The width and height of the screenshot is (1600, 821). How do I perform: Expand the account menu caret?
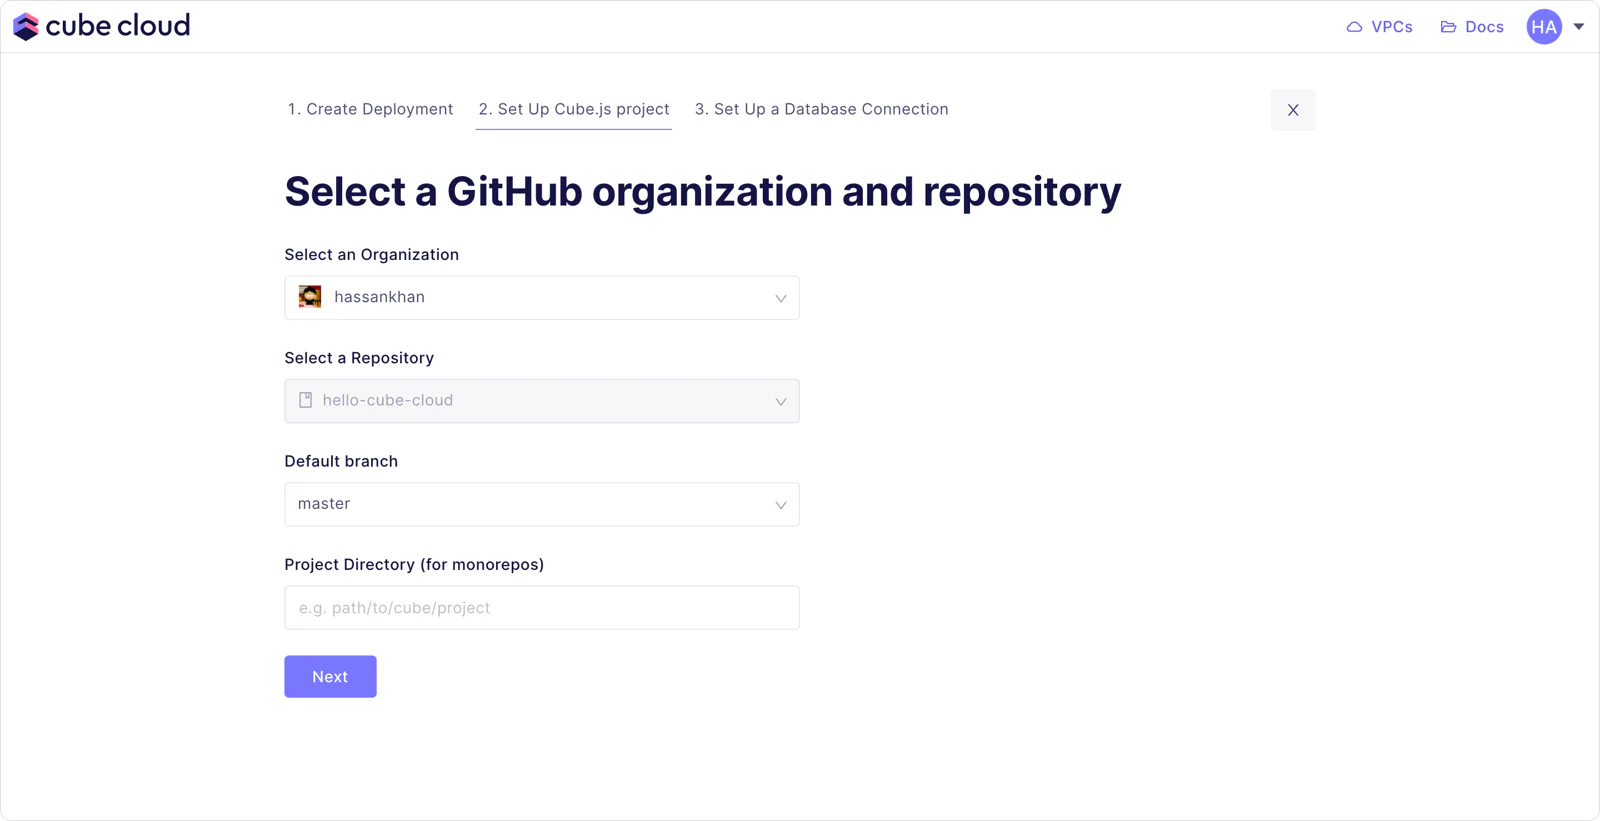pos(1579,27)
